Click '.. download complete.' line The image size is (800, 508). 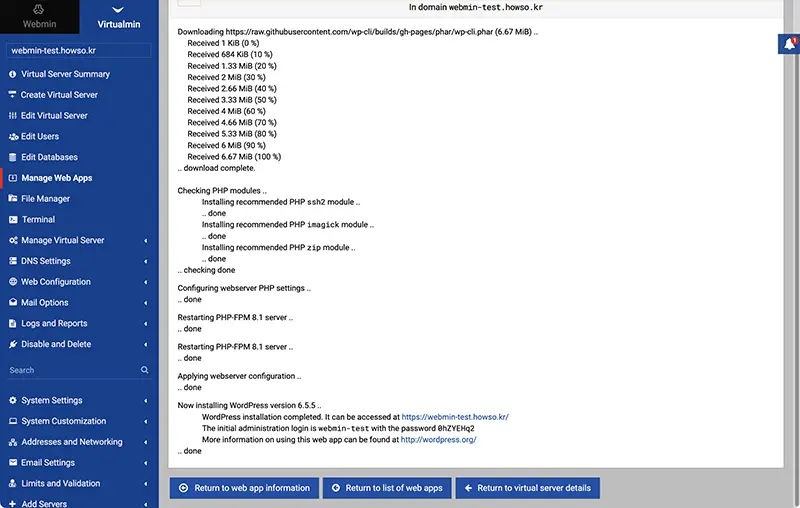(x=216, y=168)
